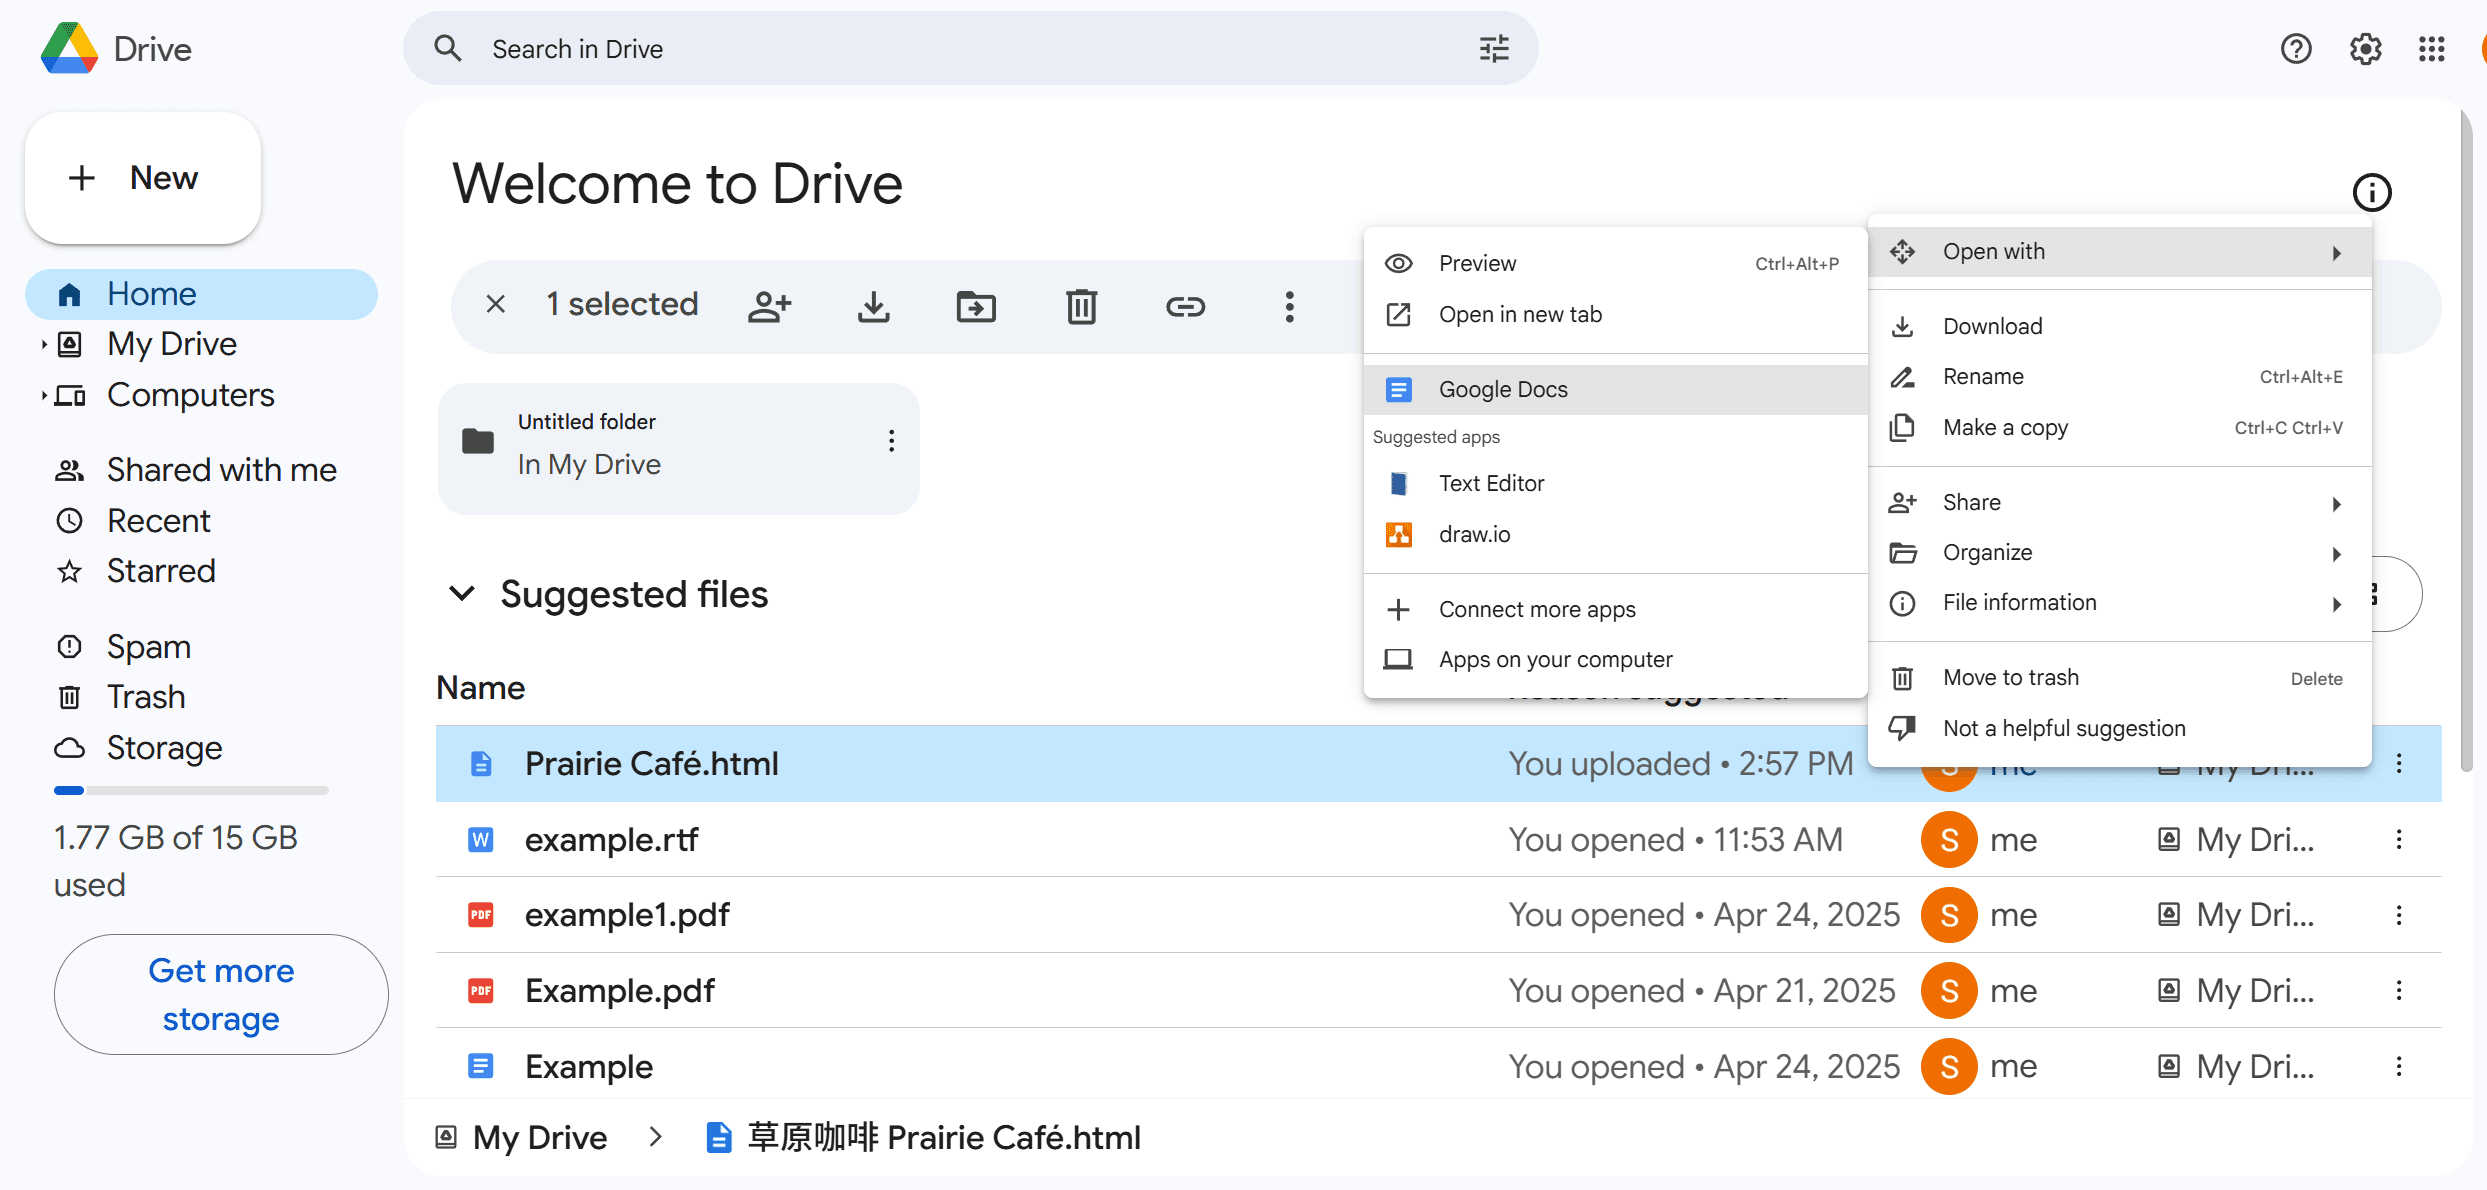Download the selected file using the toolbar icon
Viewport: 2487px width, 1190px height.
pos(873,306)
